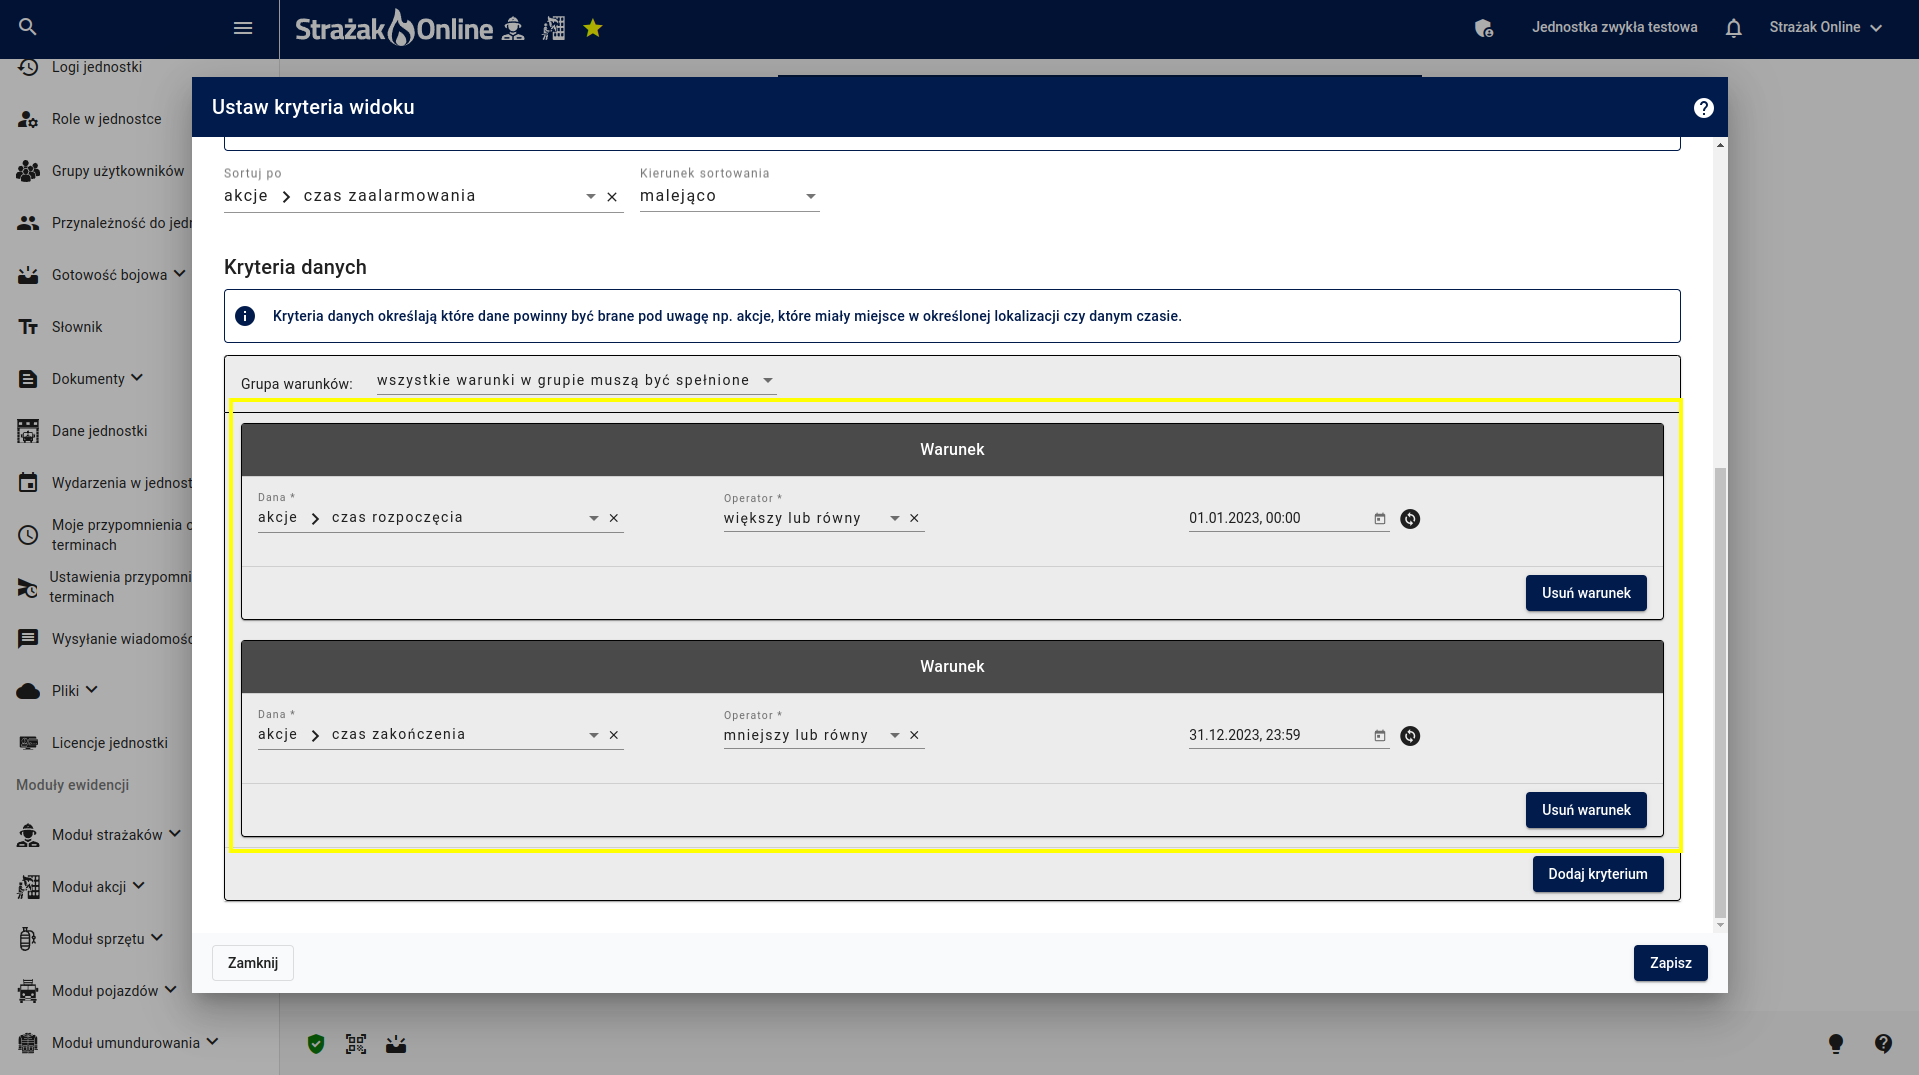Open the shield icon beside the unit name
Screen dimensions: 1919x1075
(x=1484, y=28)
